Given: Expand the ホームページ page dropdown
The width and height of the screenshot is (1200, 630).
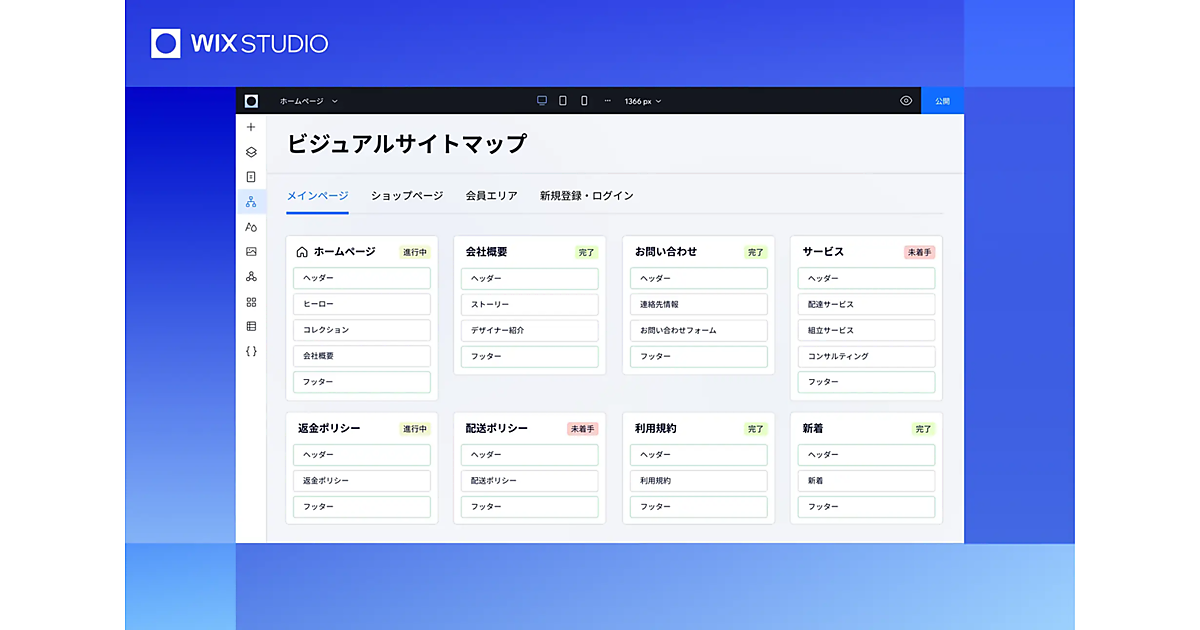Looking at the screenshot, I should [308, 101].
